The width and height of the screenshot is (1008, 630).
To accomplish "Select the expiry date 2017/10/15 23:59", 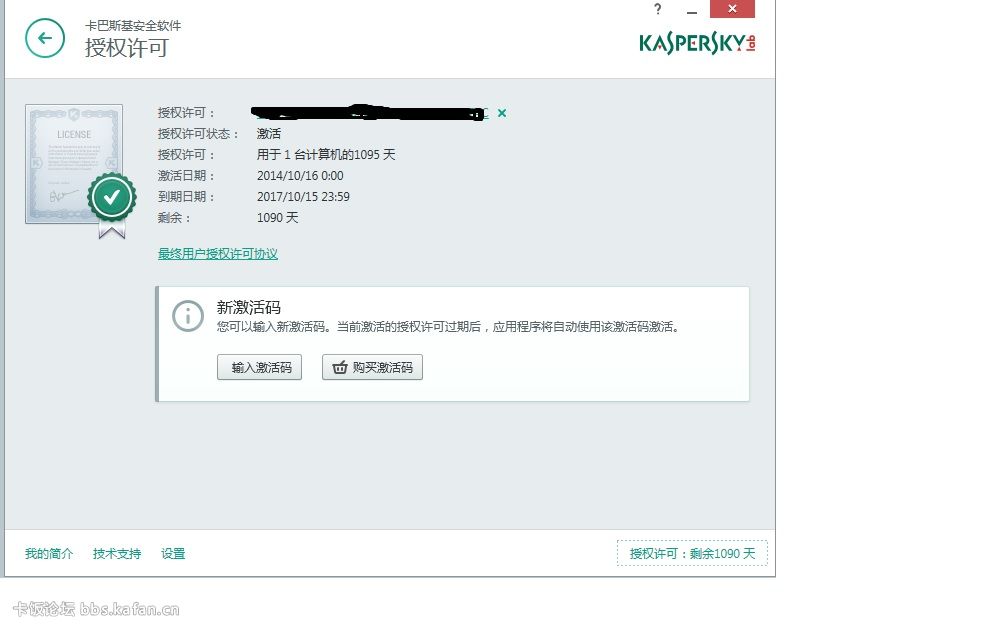I will point(303,197).
